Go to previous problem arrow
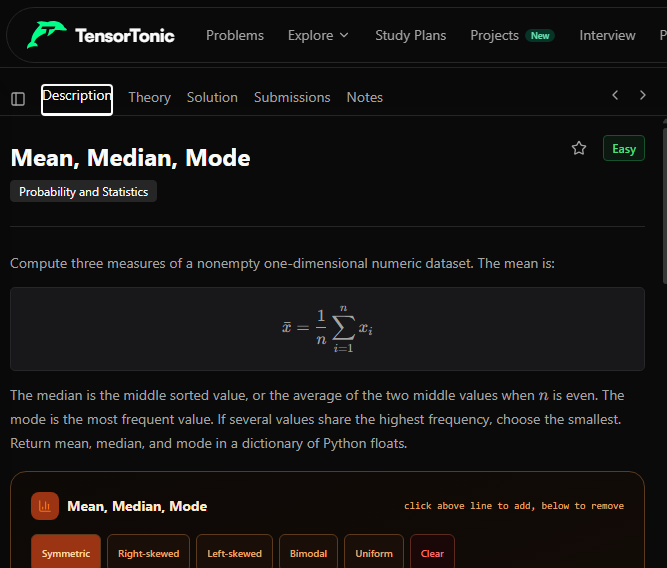 click(x=615, y=95)
